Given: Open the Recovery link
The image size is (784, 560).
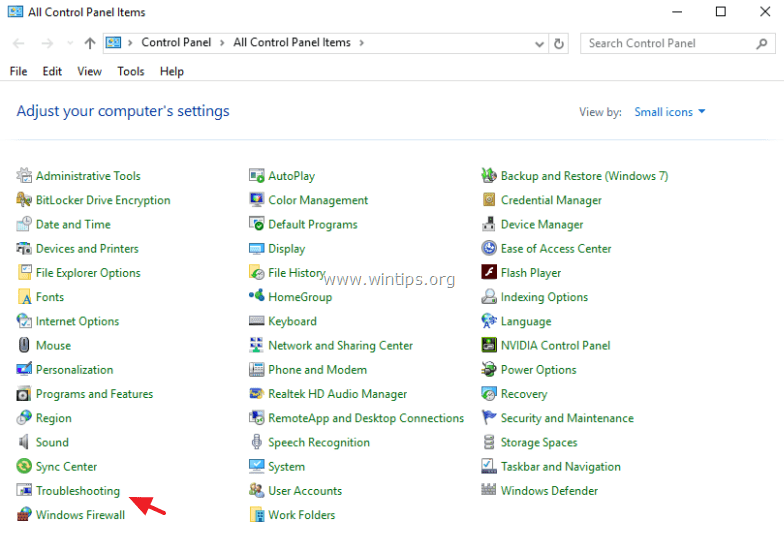Looking at the screenshot, I should click(524, 394).
